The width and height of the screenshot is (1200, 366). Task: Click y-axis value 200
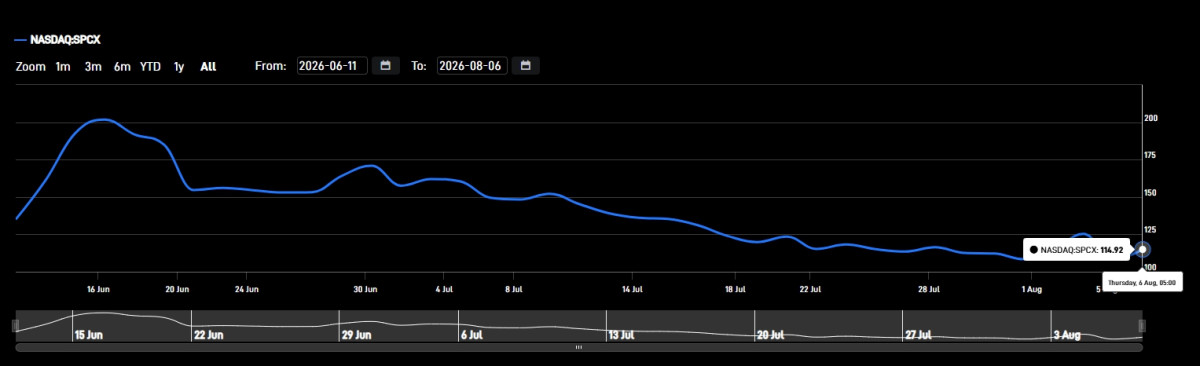[x=1150, y=118]
